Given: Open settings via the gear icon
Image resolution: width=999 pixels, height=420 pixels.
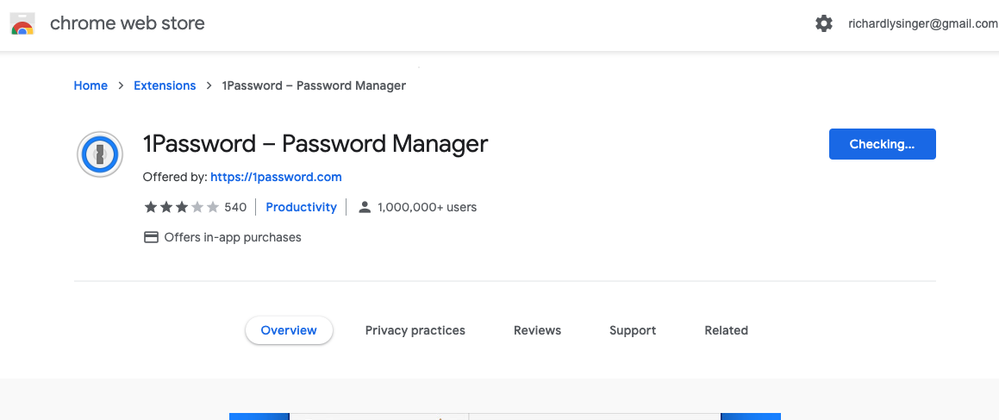Looking at the screenshot, I should [x=824, y=23].
